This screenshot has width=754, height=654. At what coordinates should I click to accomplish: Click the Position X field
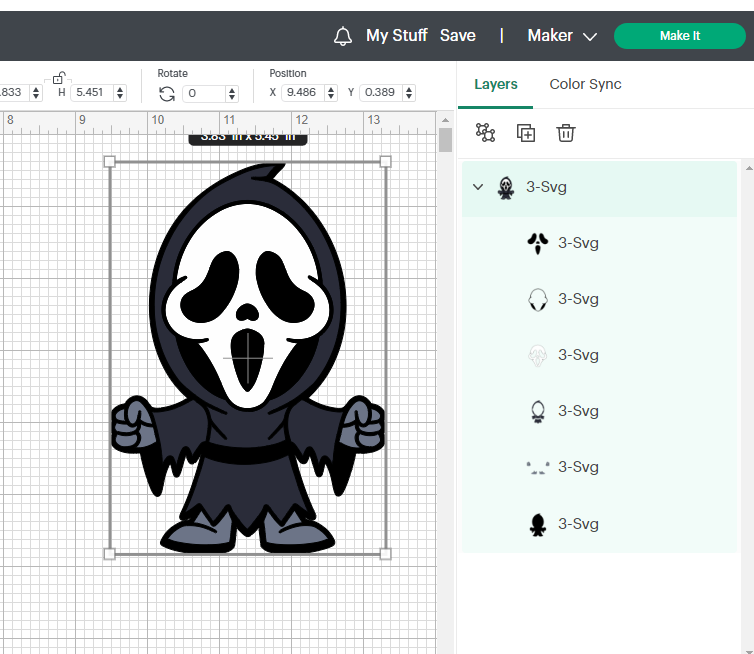tap(302, 92)
